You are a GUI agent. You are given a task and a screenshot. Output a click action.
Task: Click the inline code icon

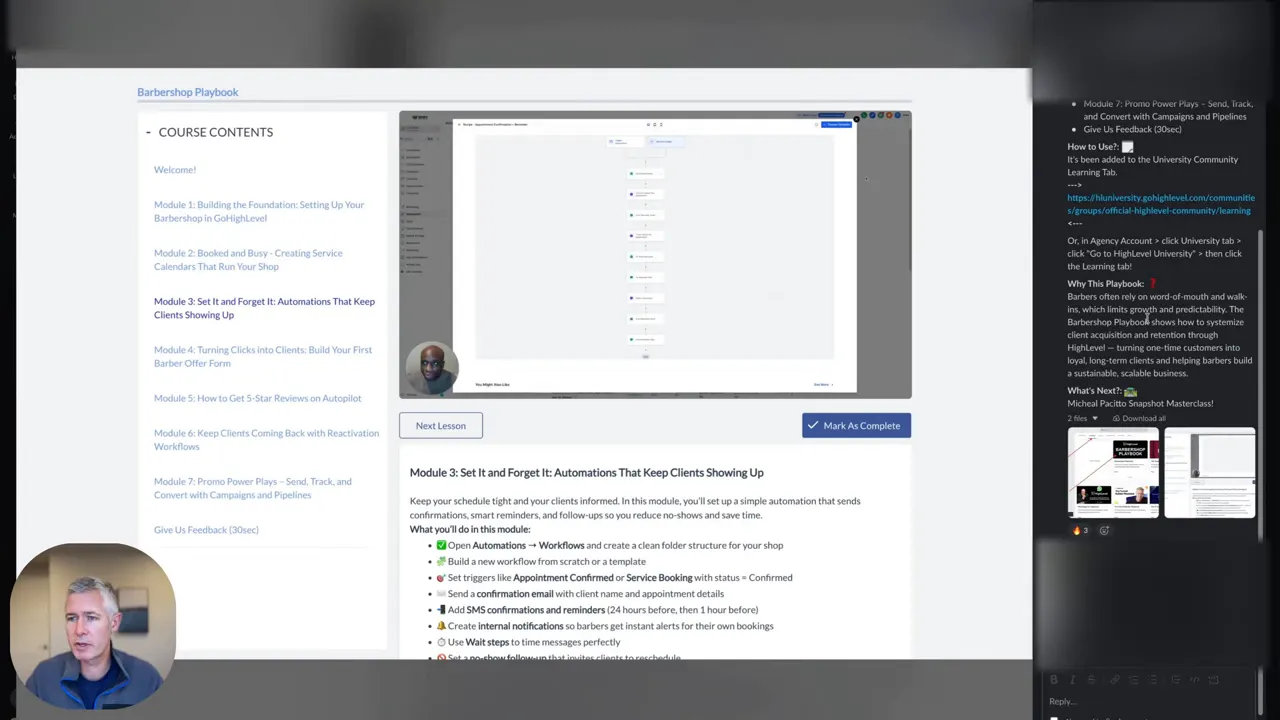[1195, 680]
